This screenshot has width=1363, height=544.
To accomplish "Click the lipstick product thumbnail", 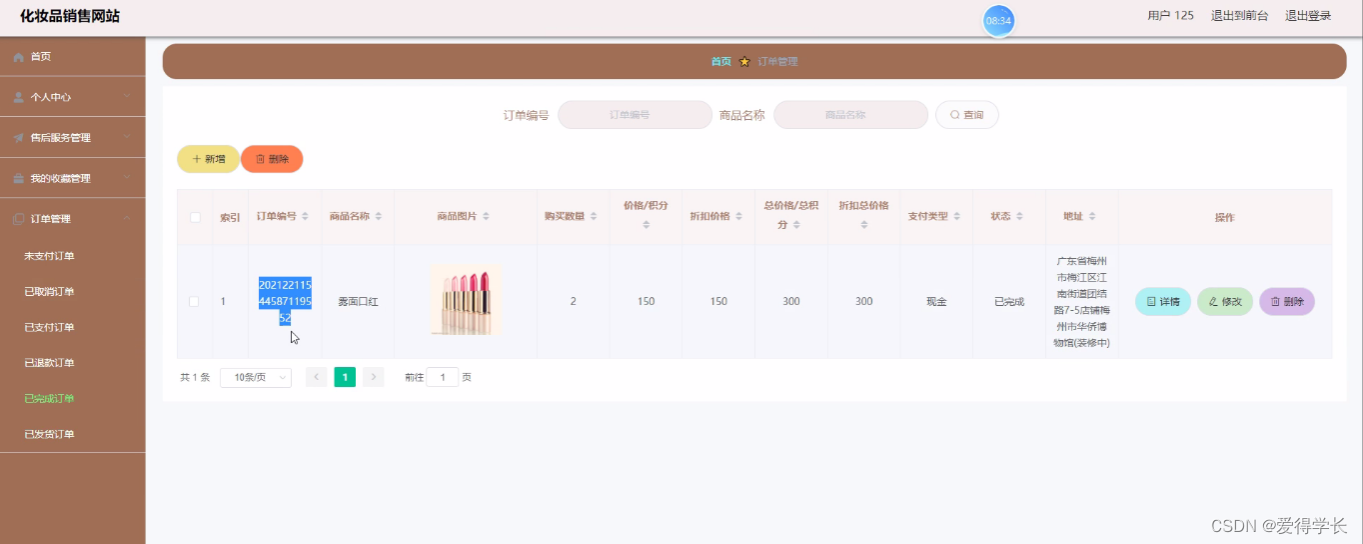I will coord(466,300).
